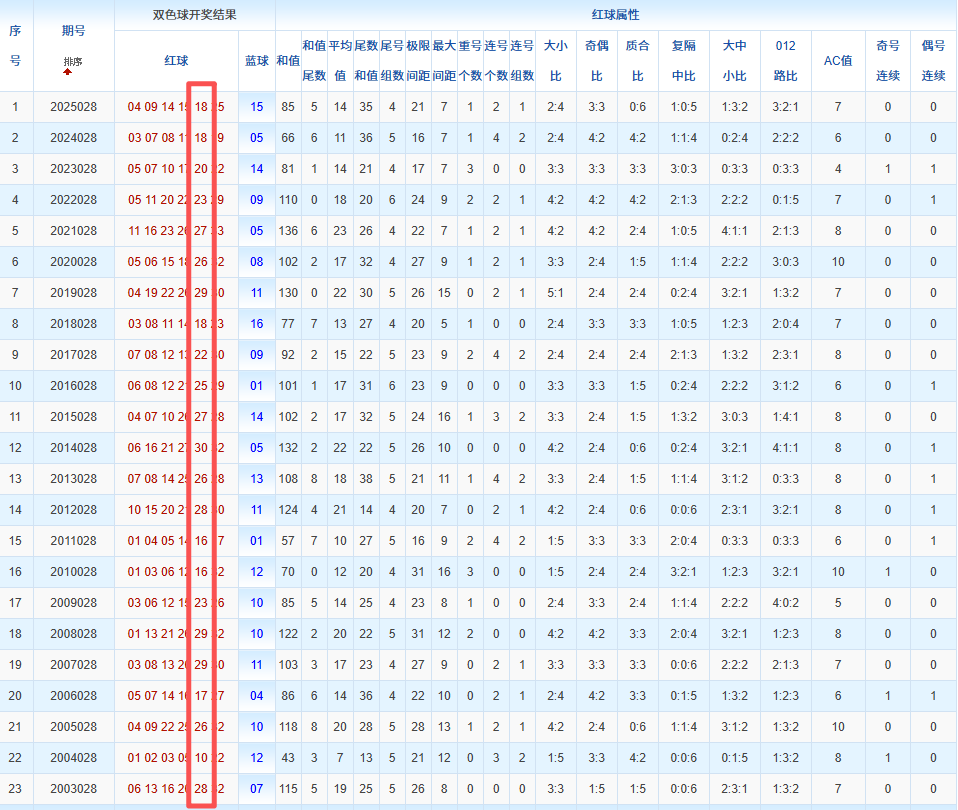Viewport: 958px width, 810px height.
Task: Click the 排序 sort label
Action: click(x=73, y=62)
